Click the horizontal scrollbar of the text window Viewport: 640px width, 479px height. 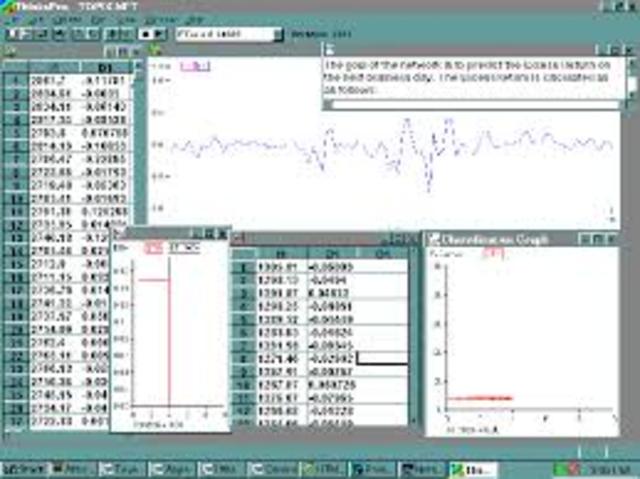pyautogui.click(x=473, y=105)
